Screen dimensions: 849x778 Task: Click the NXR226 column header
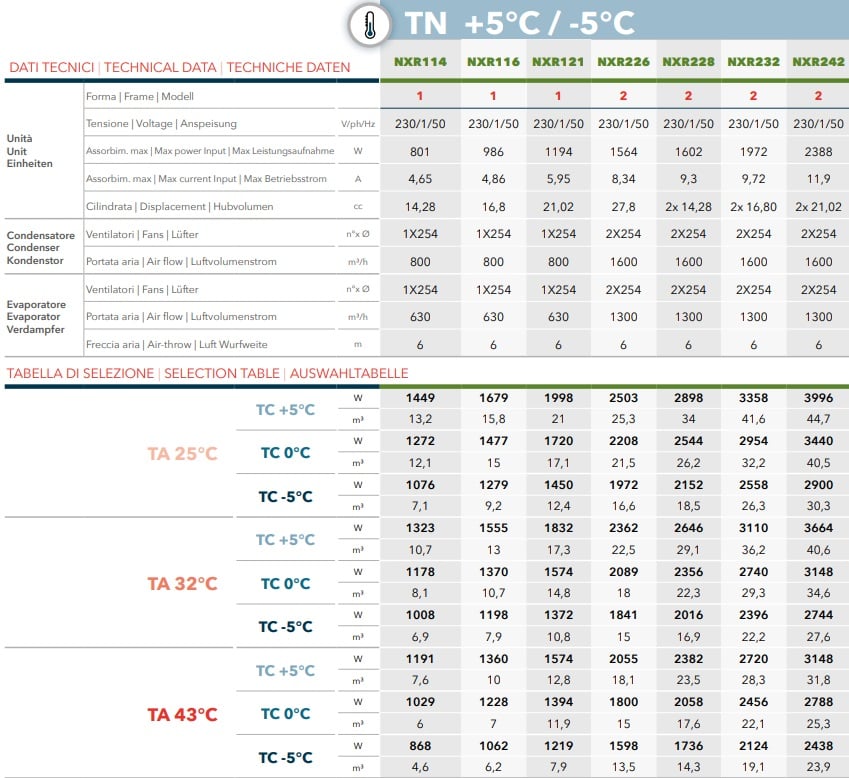pyautogui.click(x=623, y=62)
